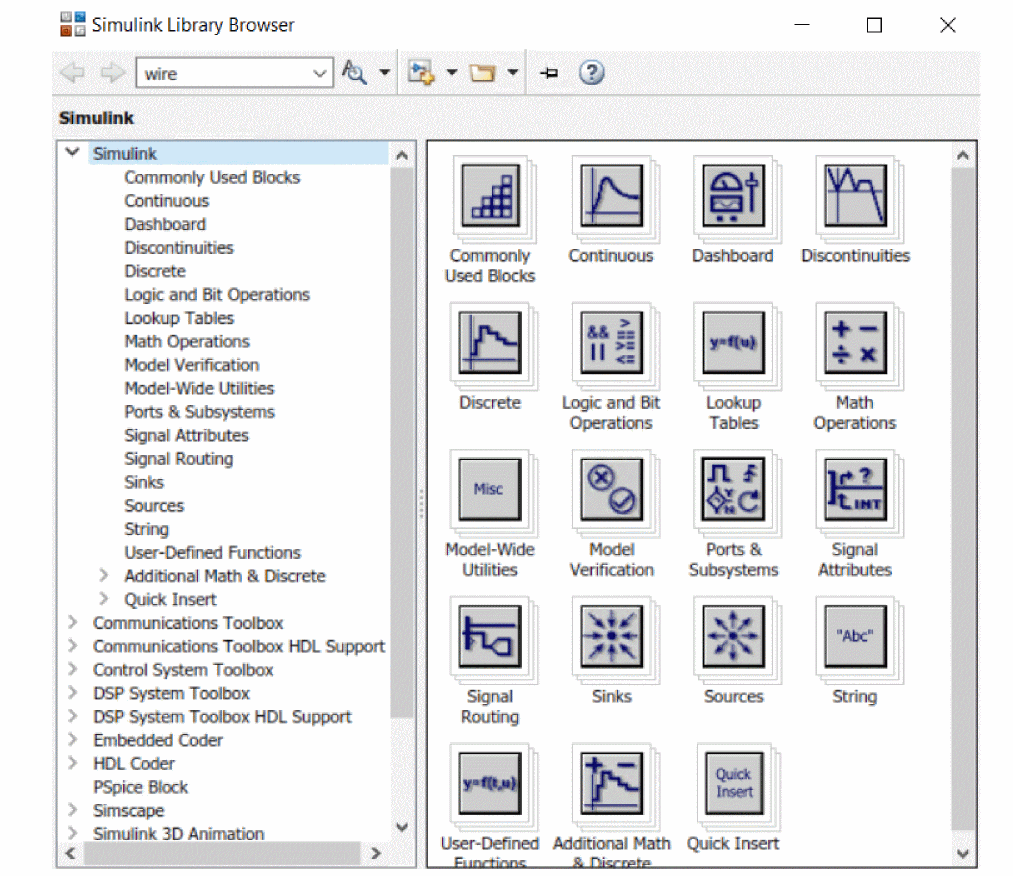The height and width of the screenshot is (876, 1013).
Task: Open the folder icon dropdown arrow
Action: [x=512, y=72]
